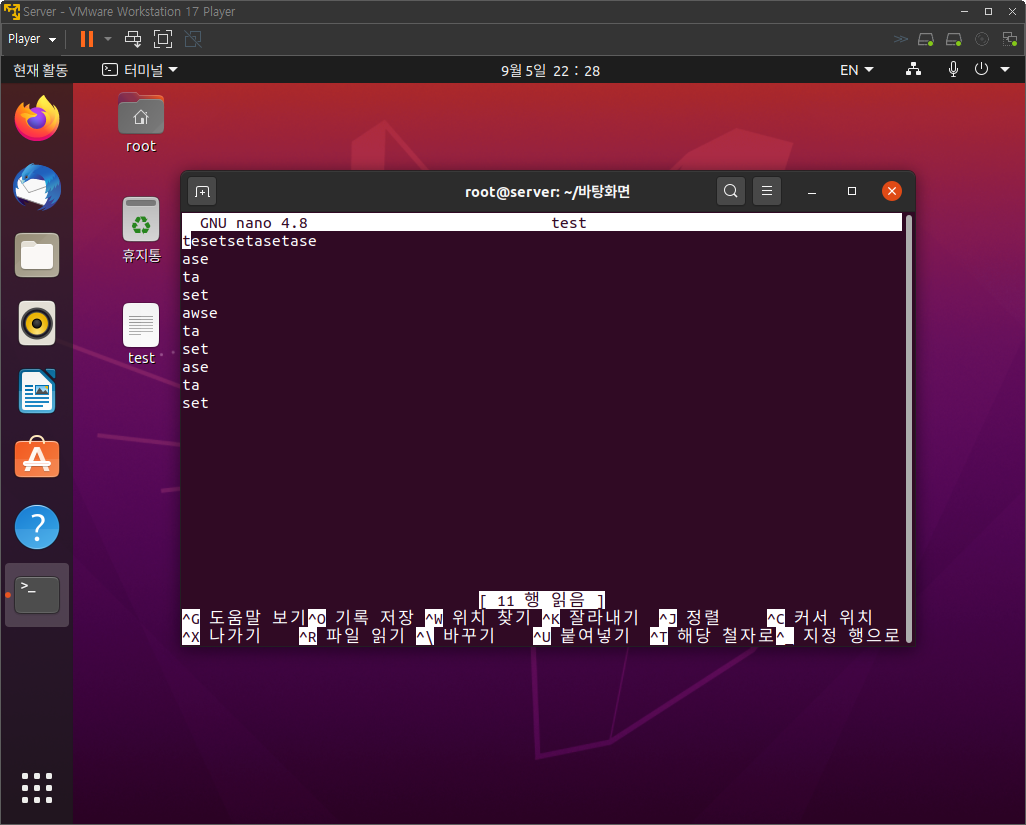The height and width of the screenshot is (825, 1026).
Task: Click ^T 해당 철자로 shortcut
Action: [712, 636]
